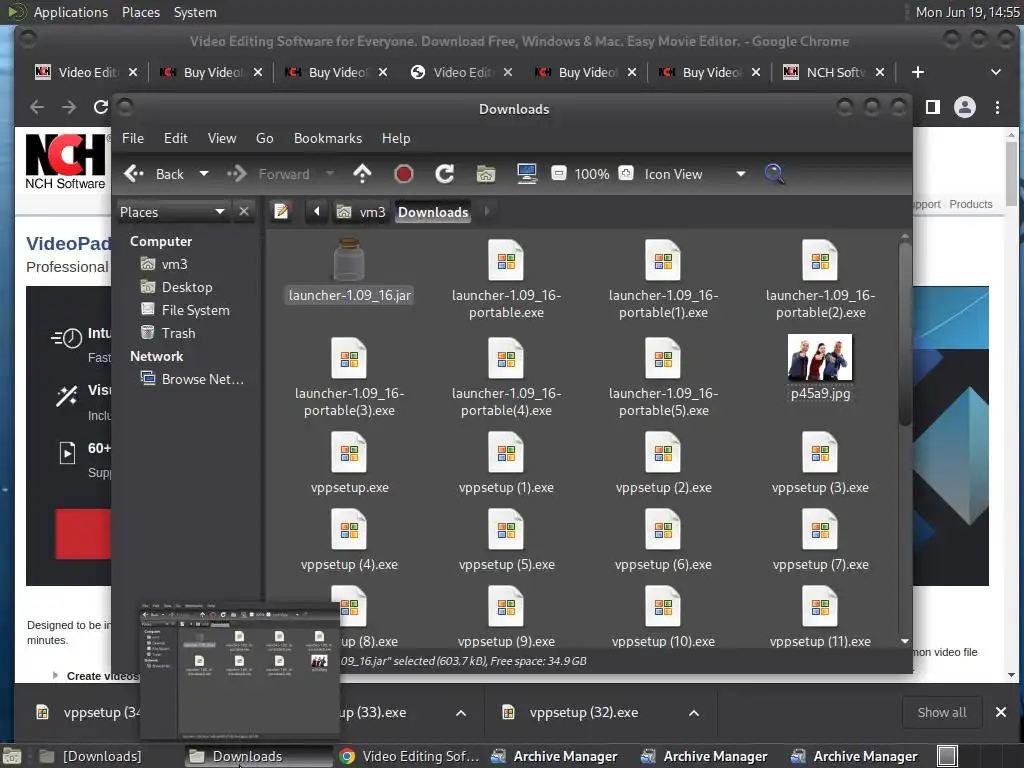Click the path bar left scroll arrow

coord(317,212)
